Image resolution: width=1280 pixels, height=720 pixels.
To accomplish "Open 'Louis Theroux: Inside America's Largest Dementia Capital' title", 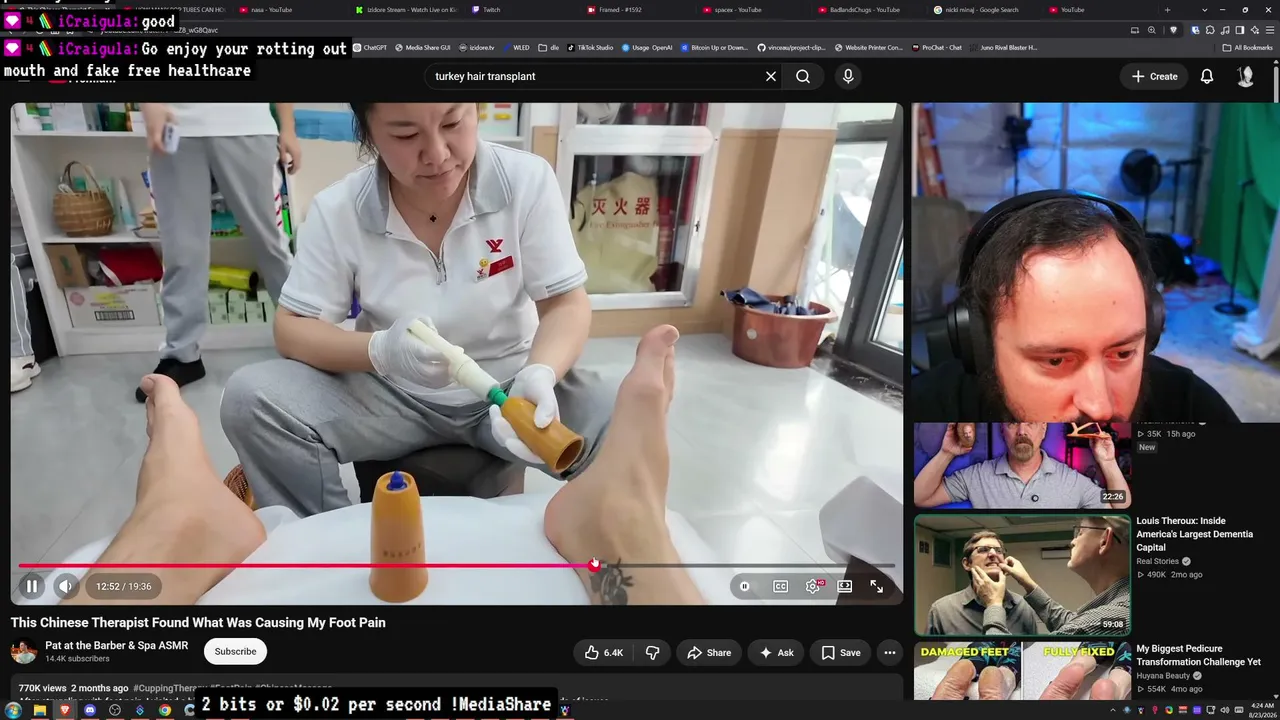I will coord(1195,534).
